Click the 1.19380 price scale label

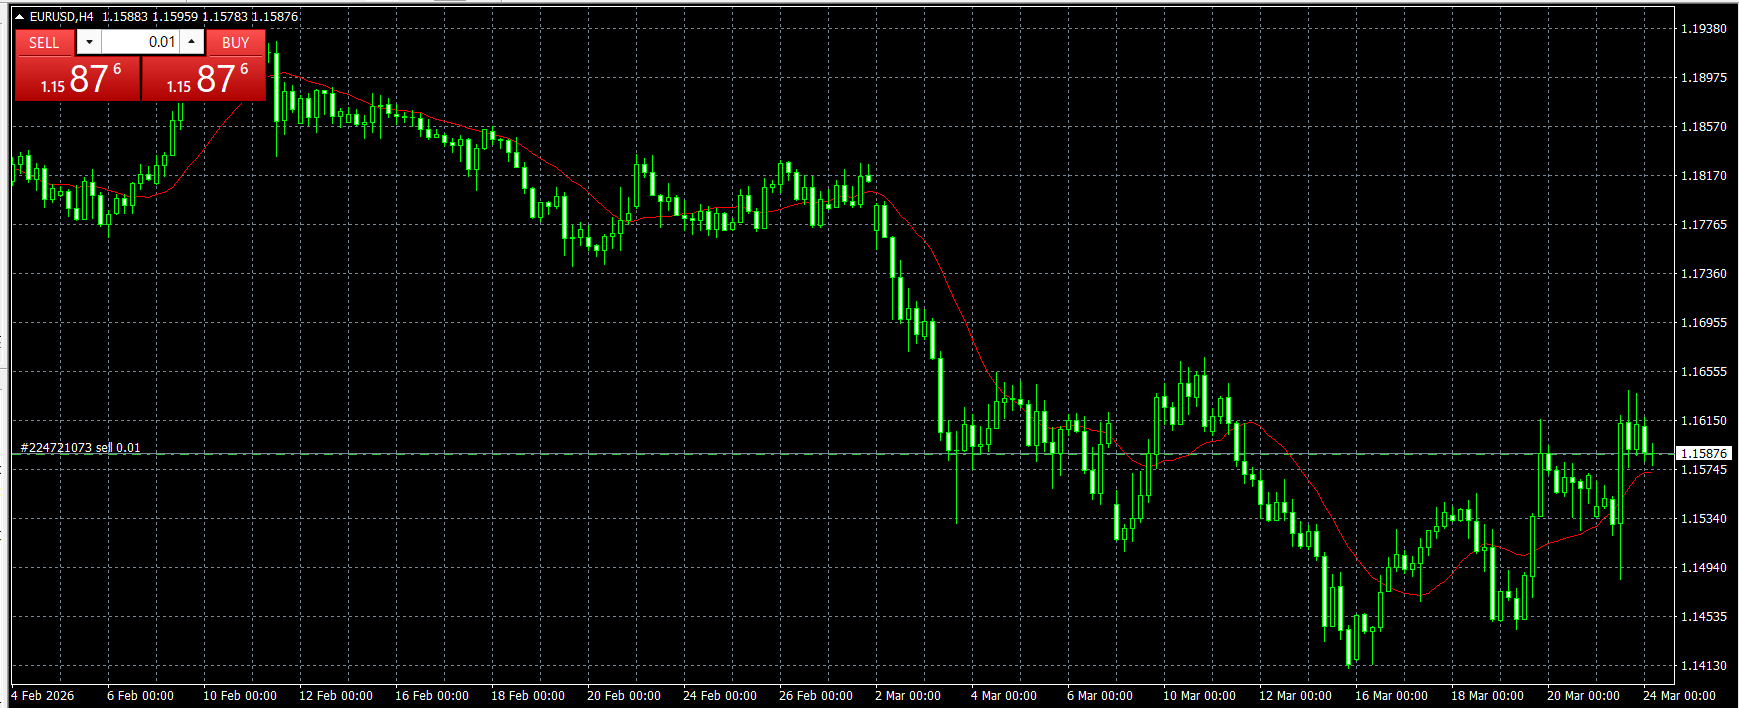(1703, 29)
